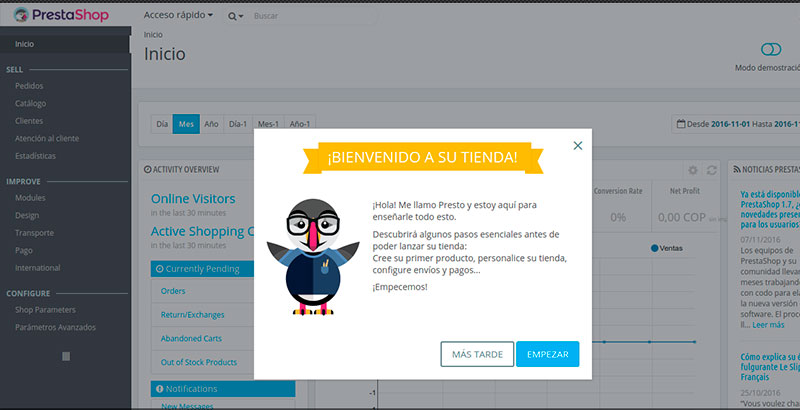
Task: Open Shop Parameters in the sidebar
Action: (45, 310)
